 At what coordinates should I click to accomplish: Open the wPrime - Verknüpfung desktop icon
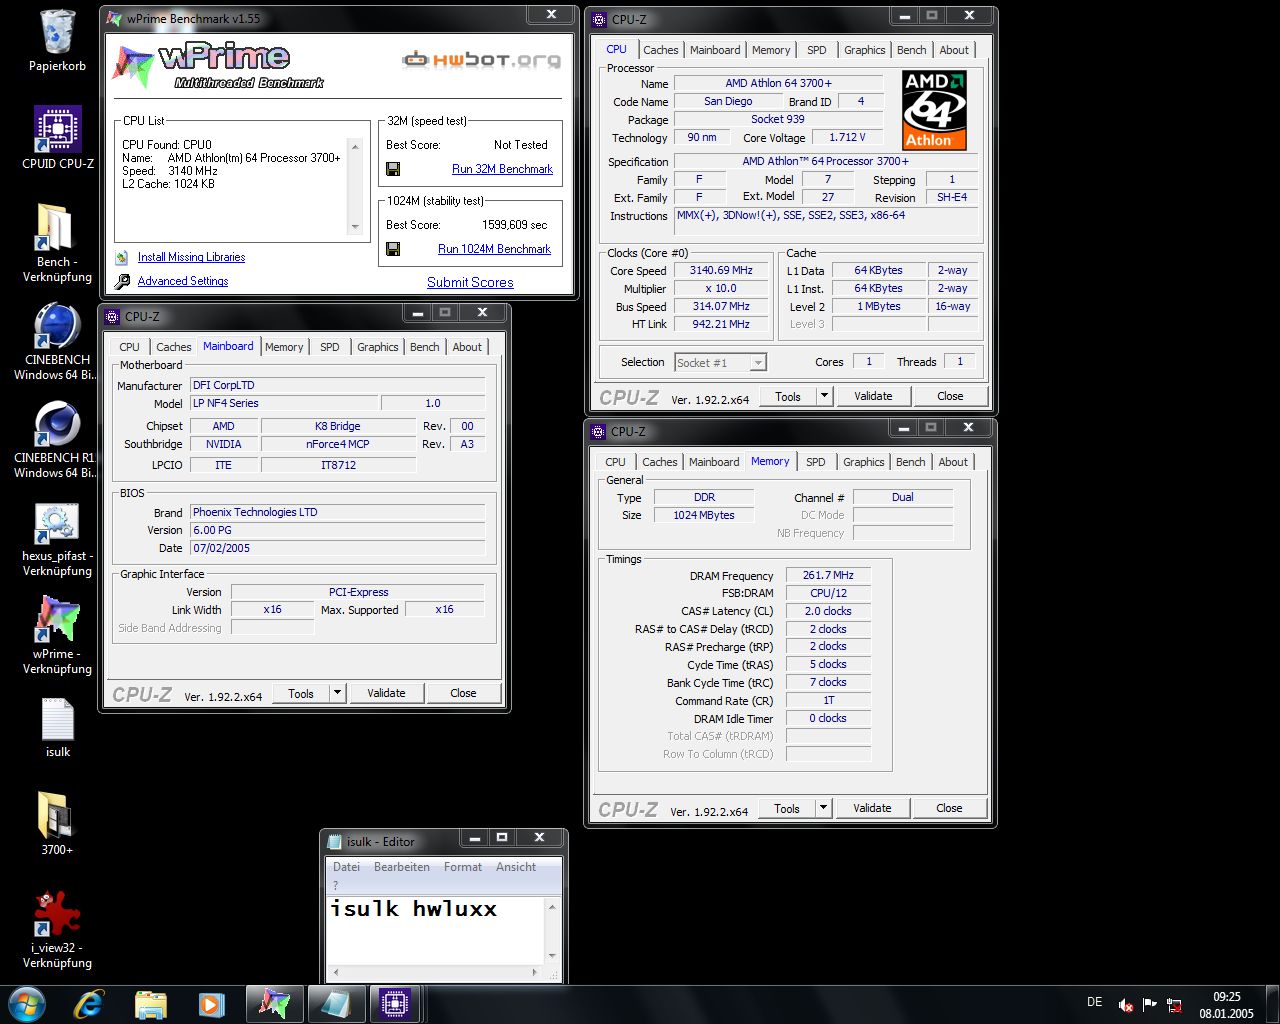pos(57,620)
